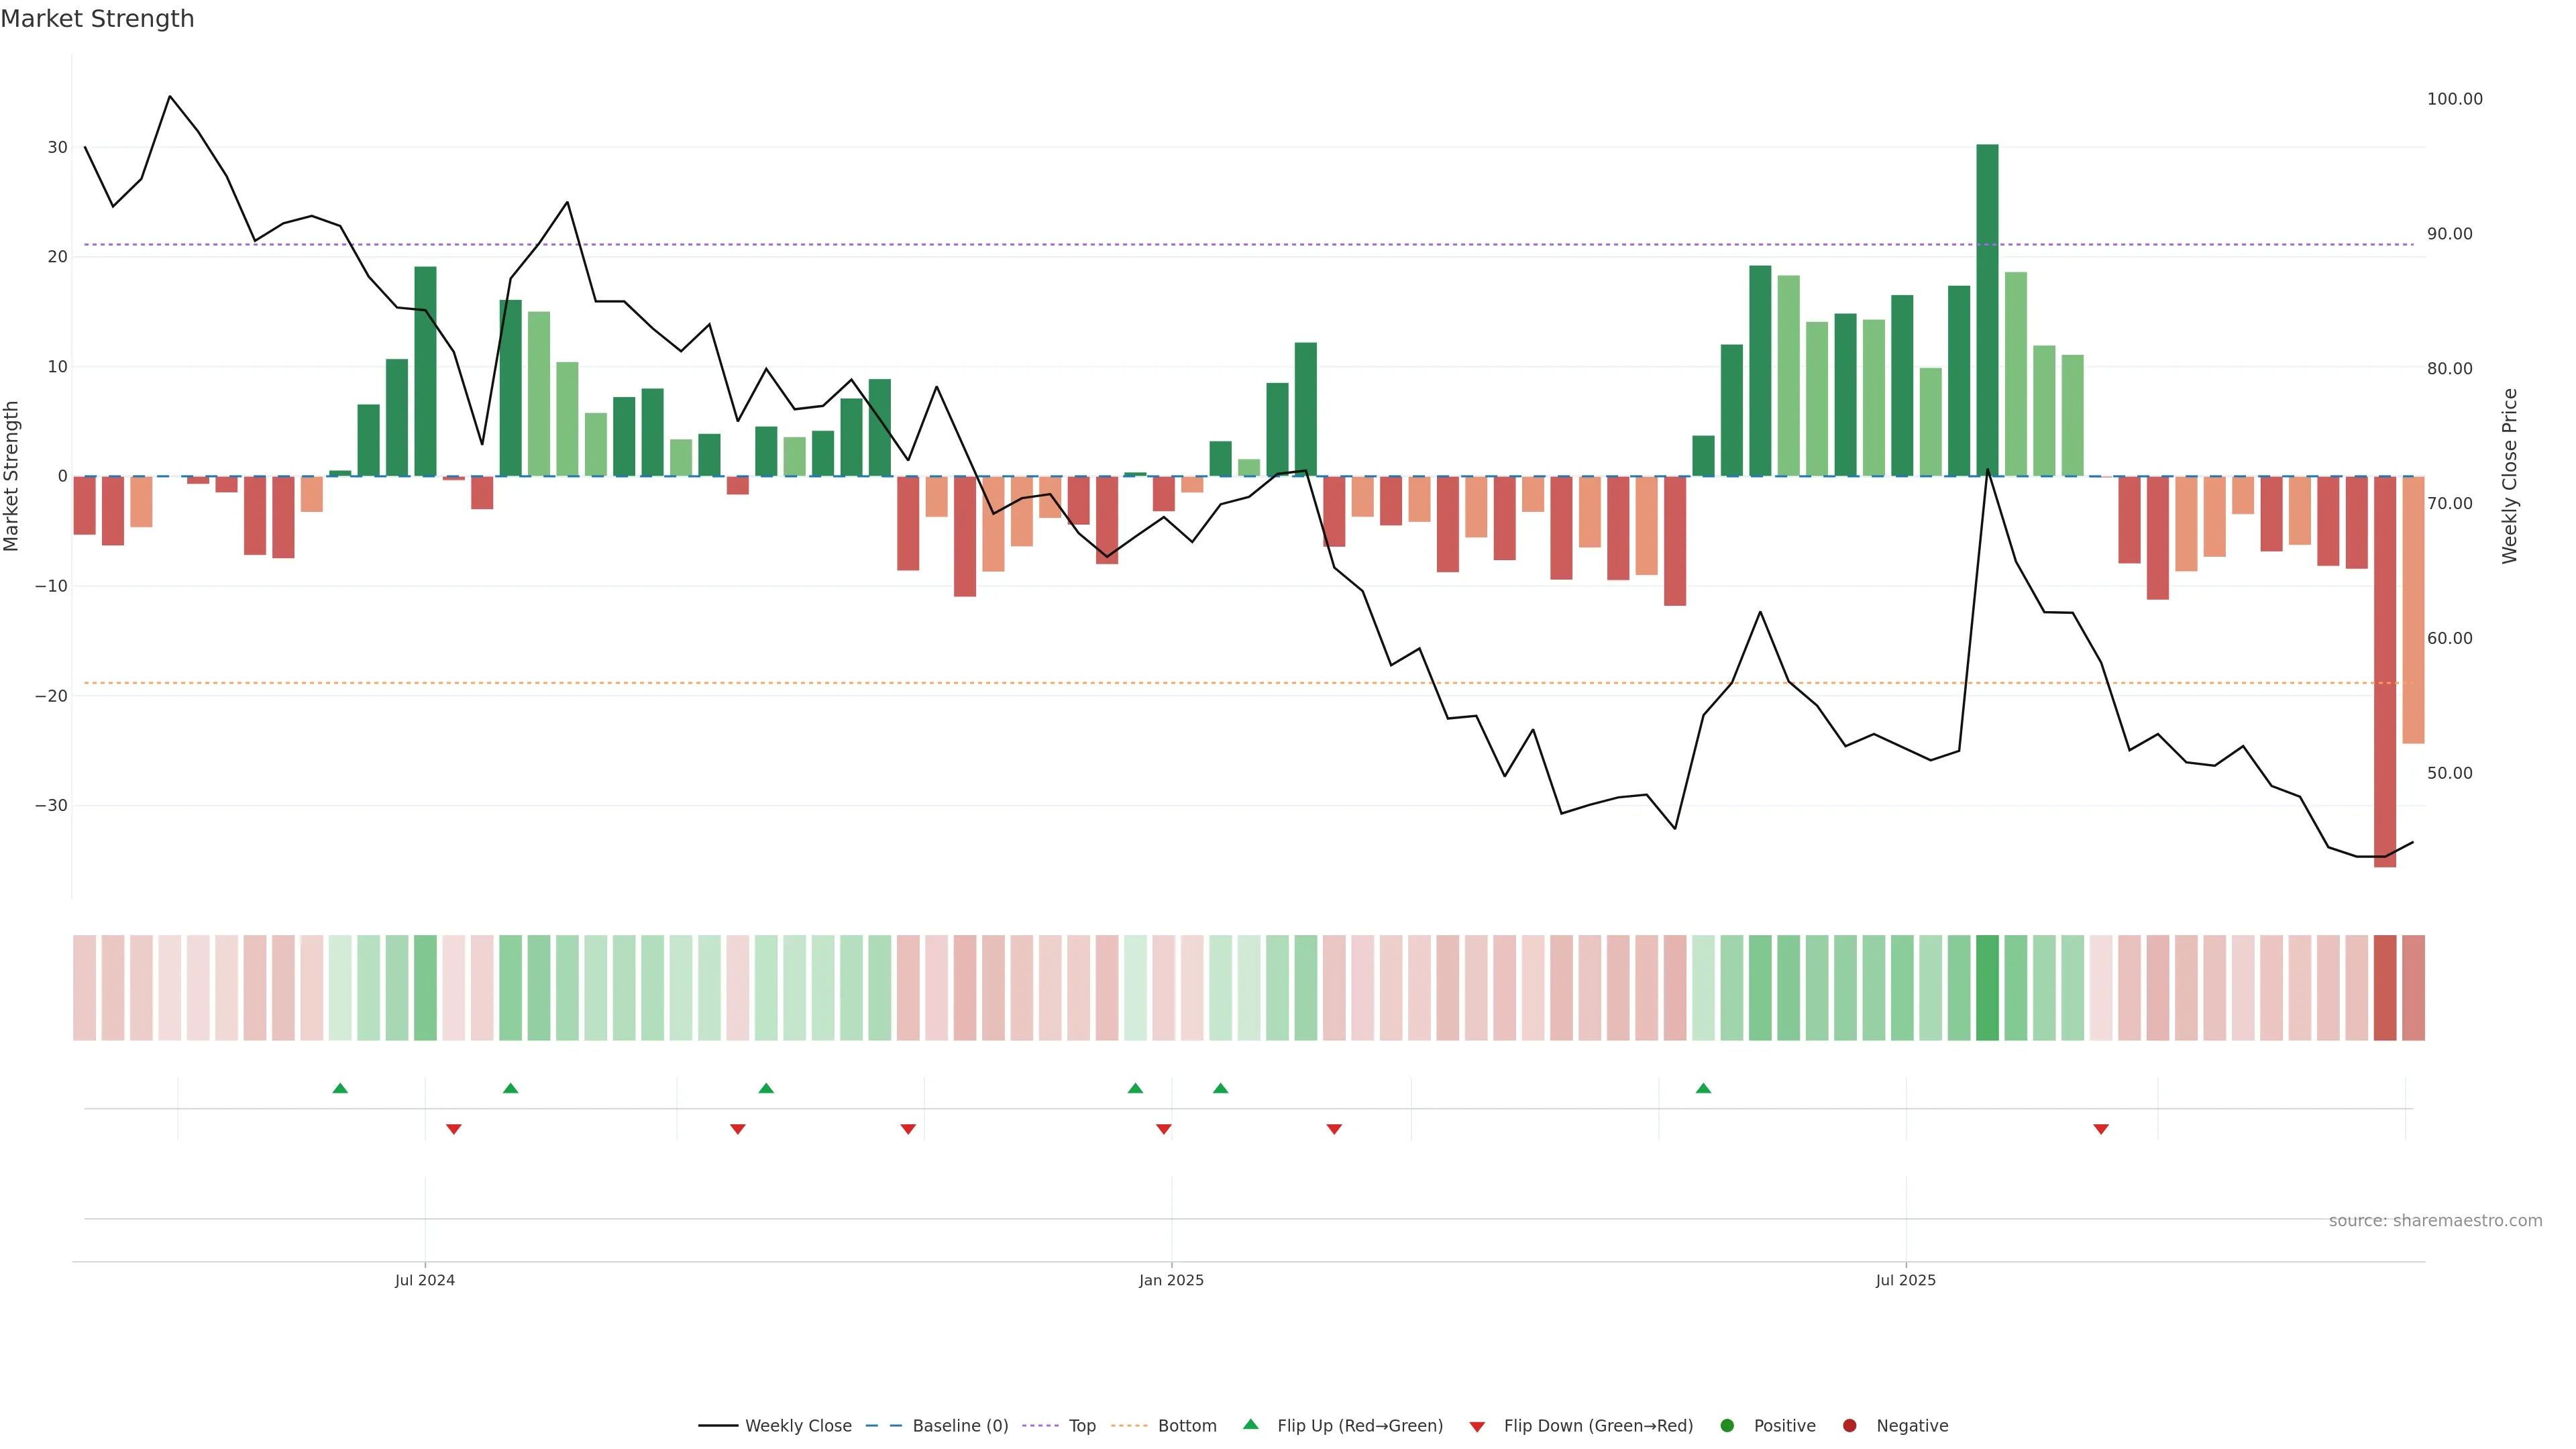This screenshot has width=2576, height=1449.
Task: Click the rightmost red flip-down triangle marker
Action: [x=2101, y=1129]
